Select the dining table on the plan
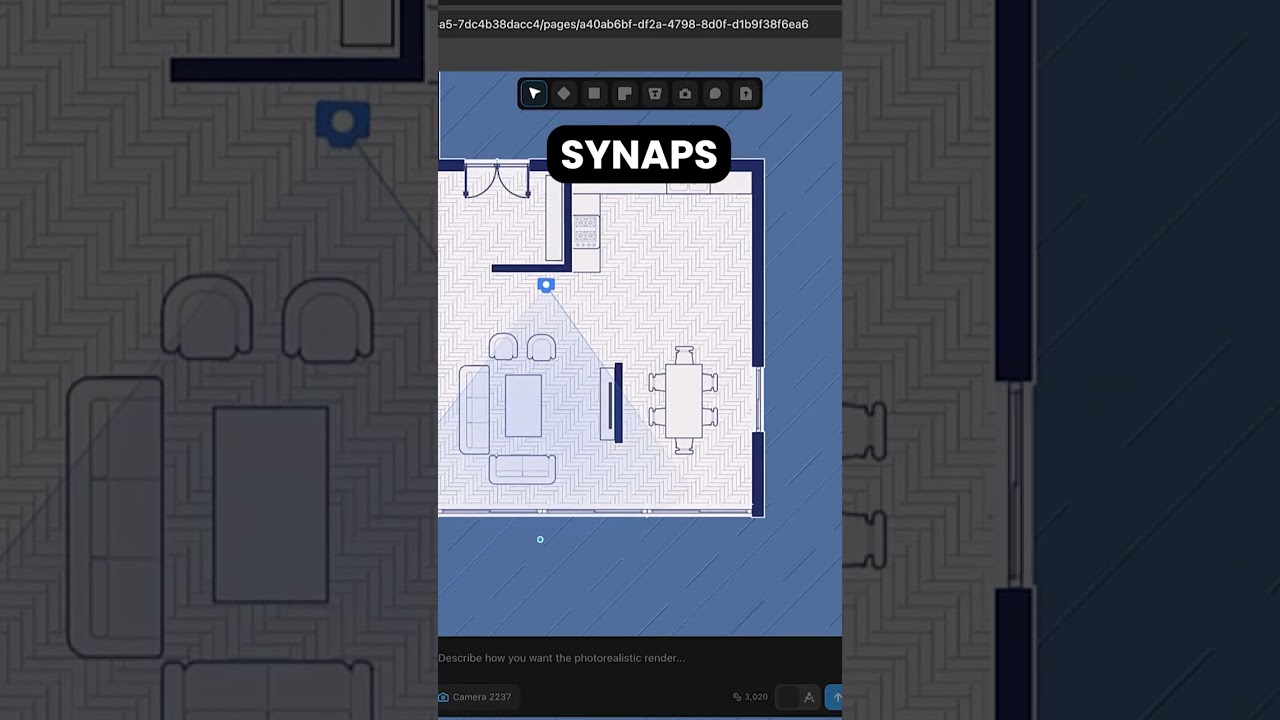The width and height of the screenshot is (1280, 720). pos(684,400)
